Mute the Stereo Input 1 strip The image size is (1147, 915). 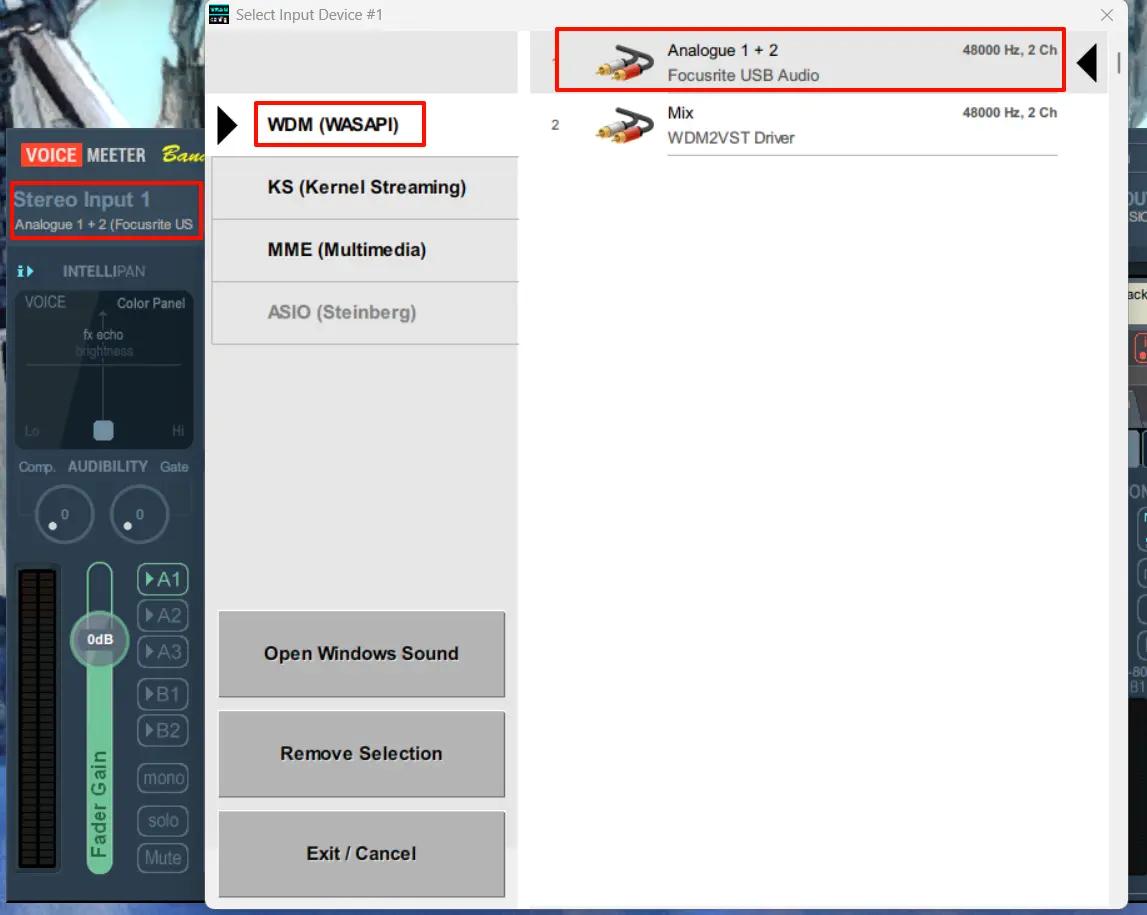[162, 858]
